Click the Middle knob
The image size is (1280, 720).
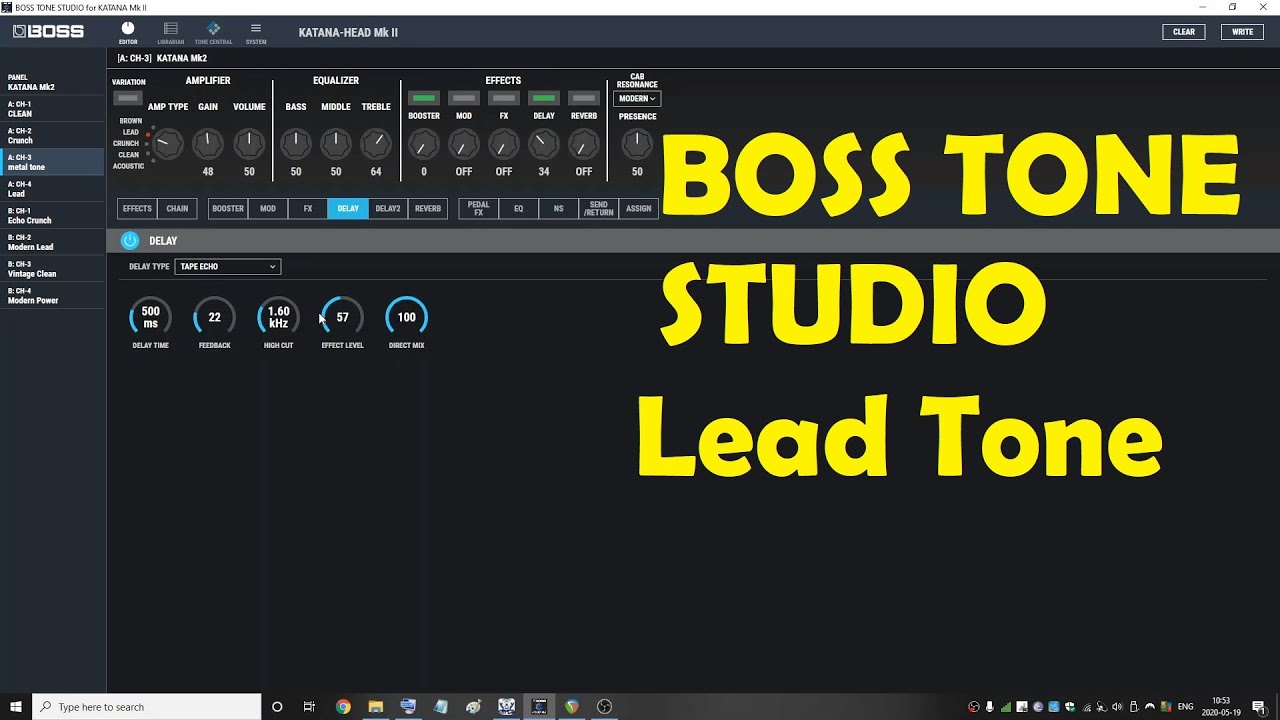pyautogui.click(x=336, y=144)
